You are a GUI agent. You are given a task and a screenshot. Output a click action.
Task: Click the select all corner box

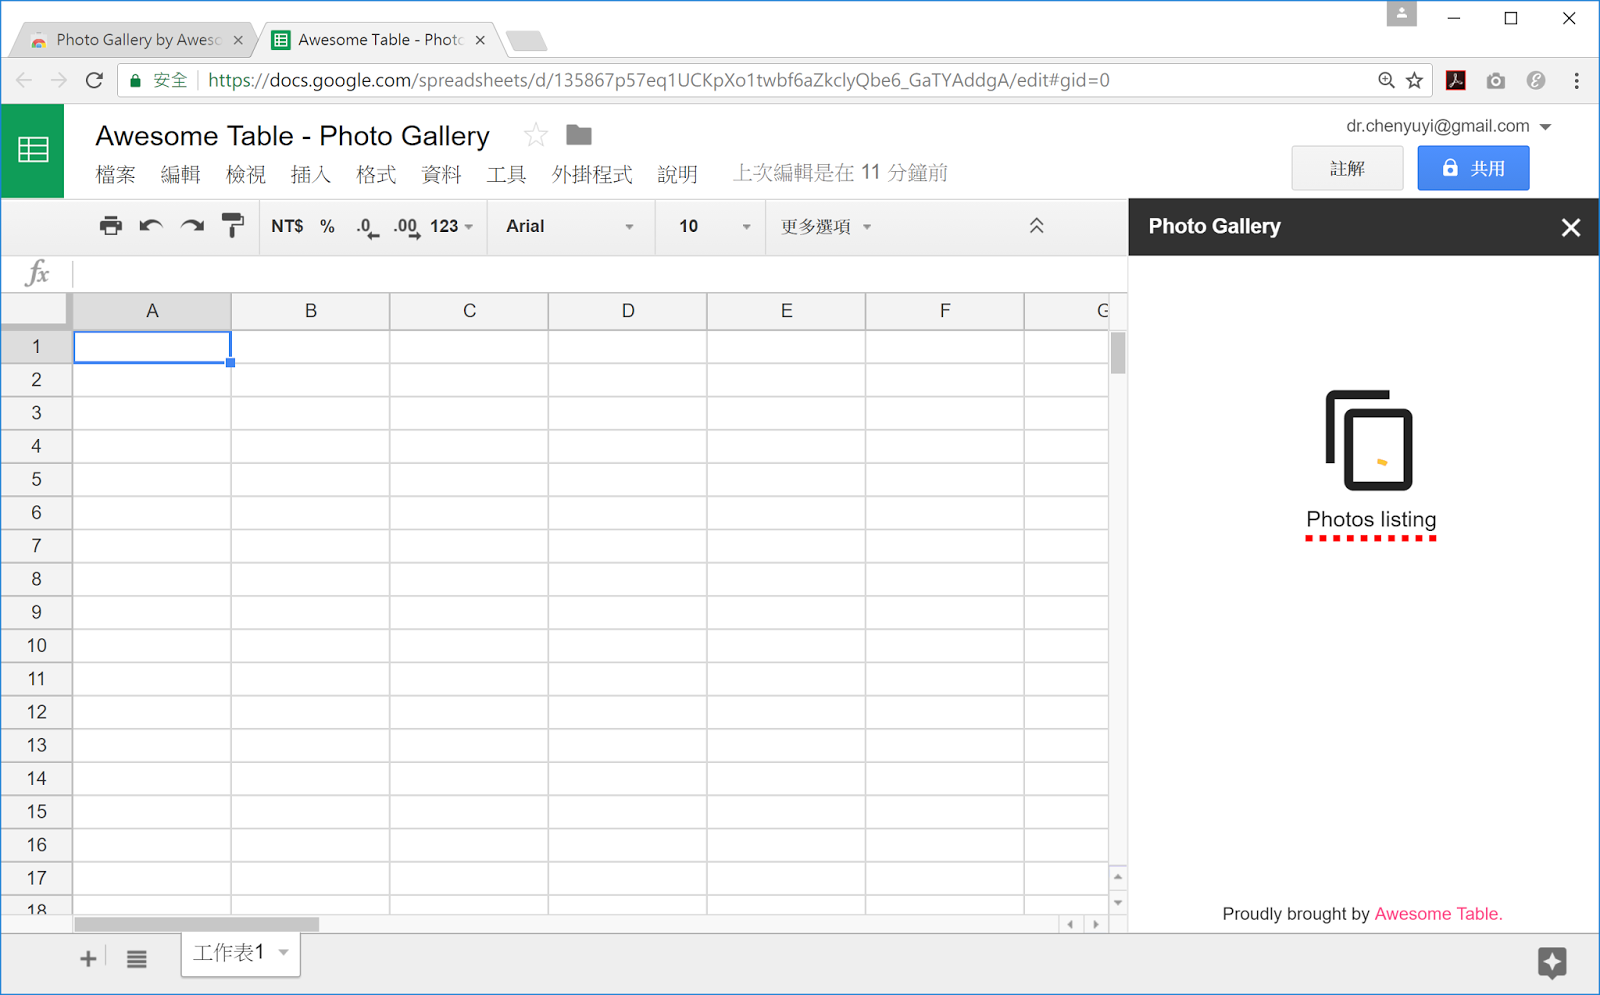36,311
